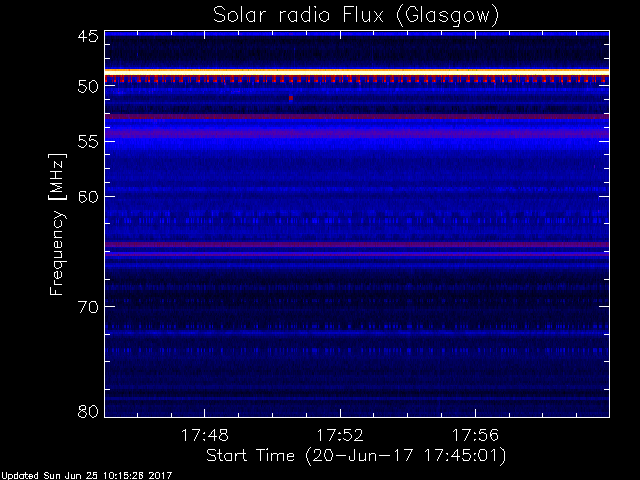The image size is (640, 480).
Task: Click the bright white-yellow band near 49 MHz
Action: (x=357, y=72)
